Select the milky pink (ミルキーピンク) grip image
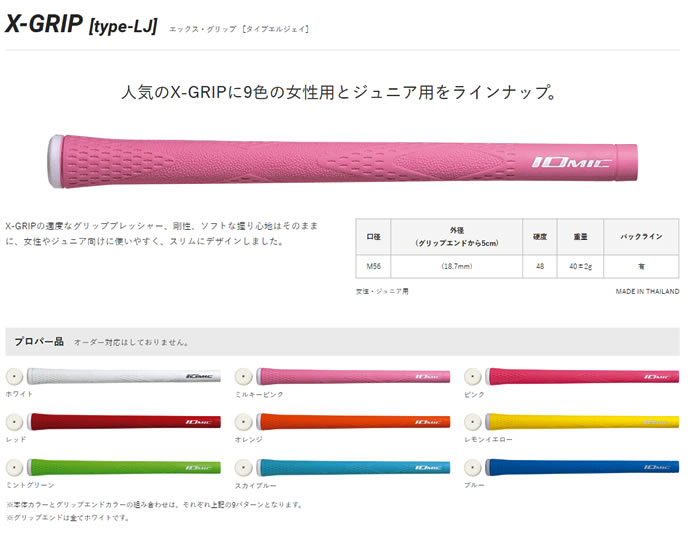 [x=353, y=376]
